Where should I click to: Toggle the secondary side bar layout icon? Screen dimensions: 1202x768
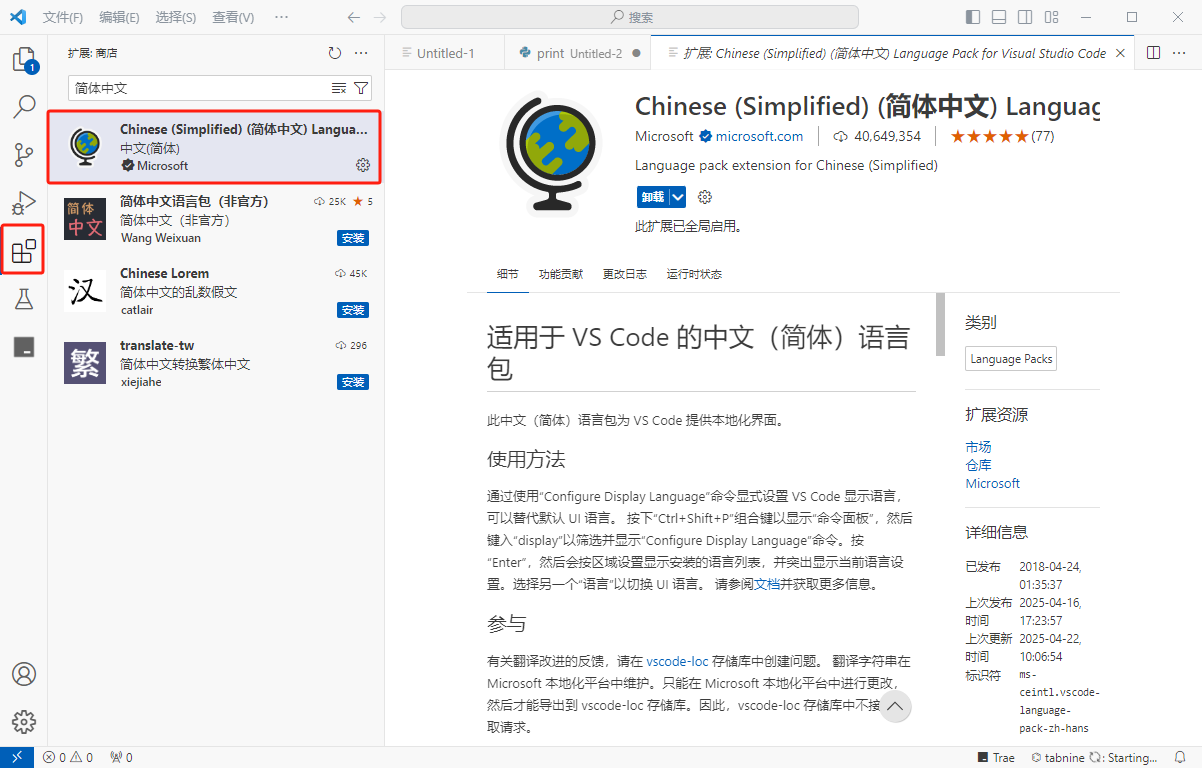[1025, 17]
